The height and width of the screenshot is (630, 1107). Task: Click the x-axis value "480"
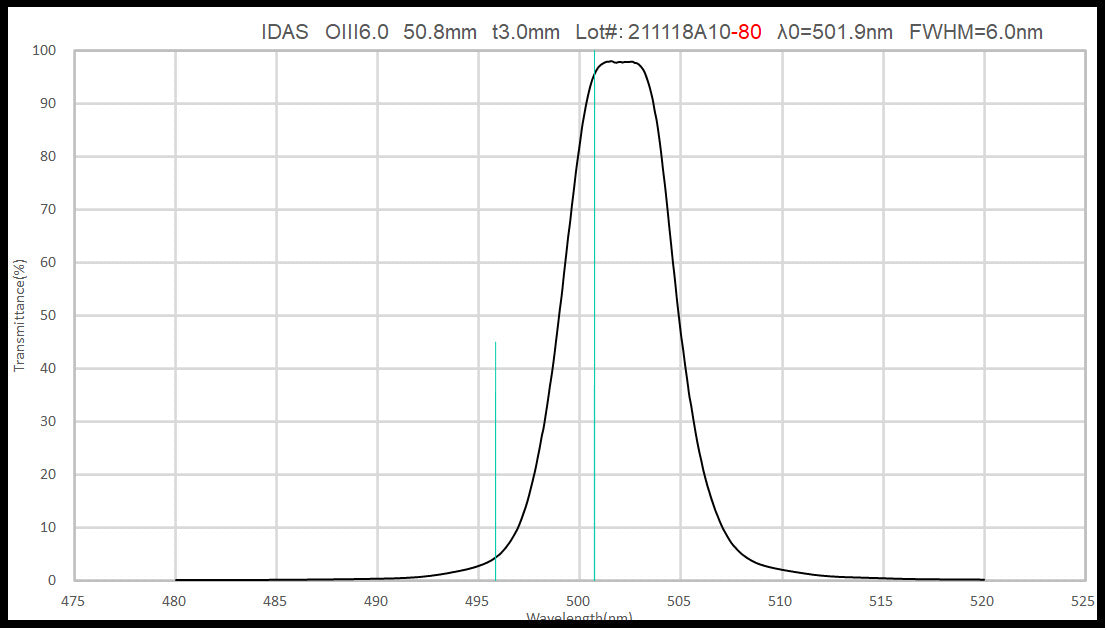[x=174, y=602]
